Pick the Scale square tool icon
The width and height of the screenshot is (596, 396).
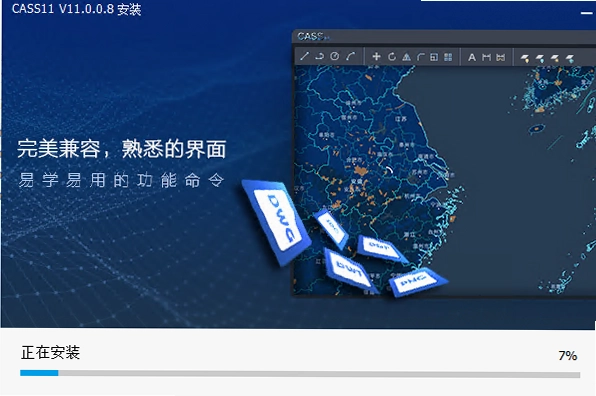(x=434, y=57)
